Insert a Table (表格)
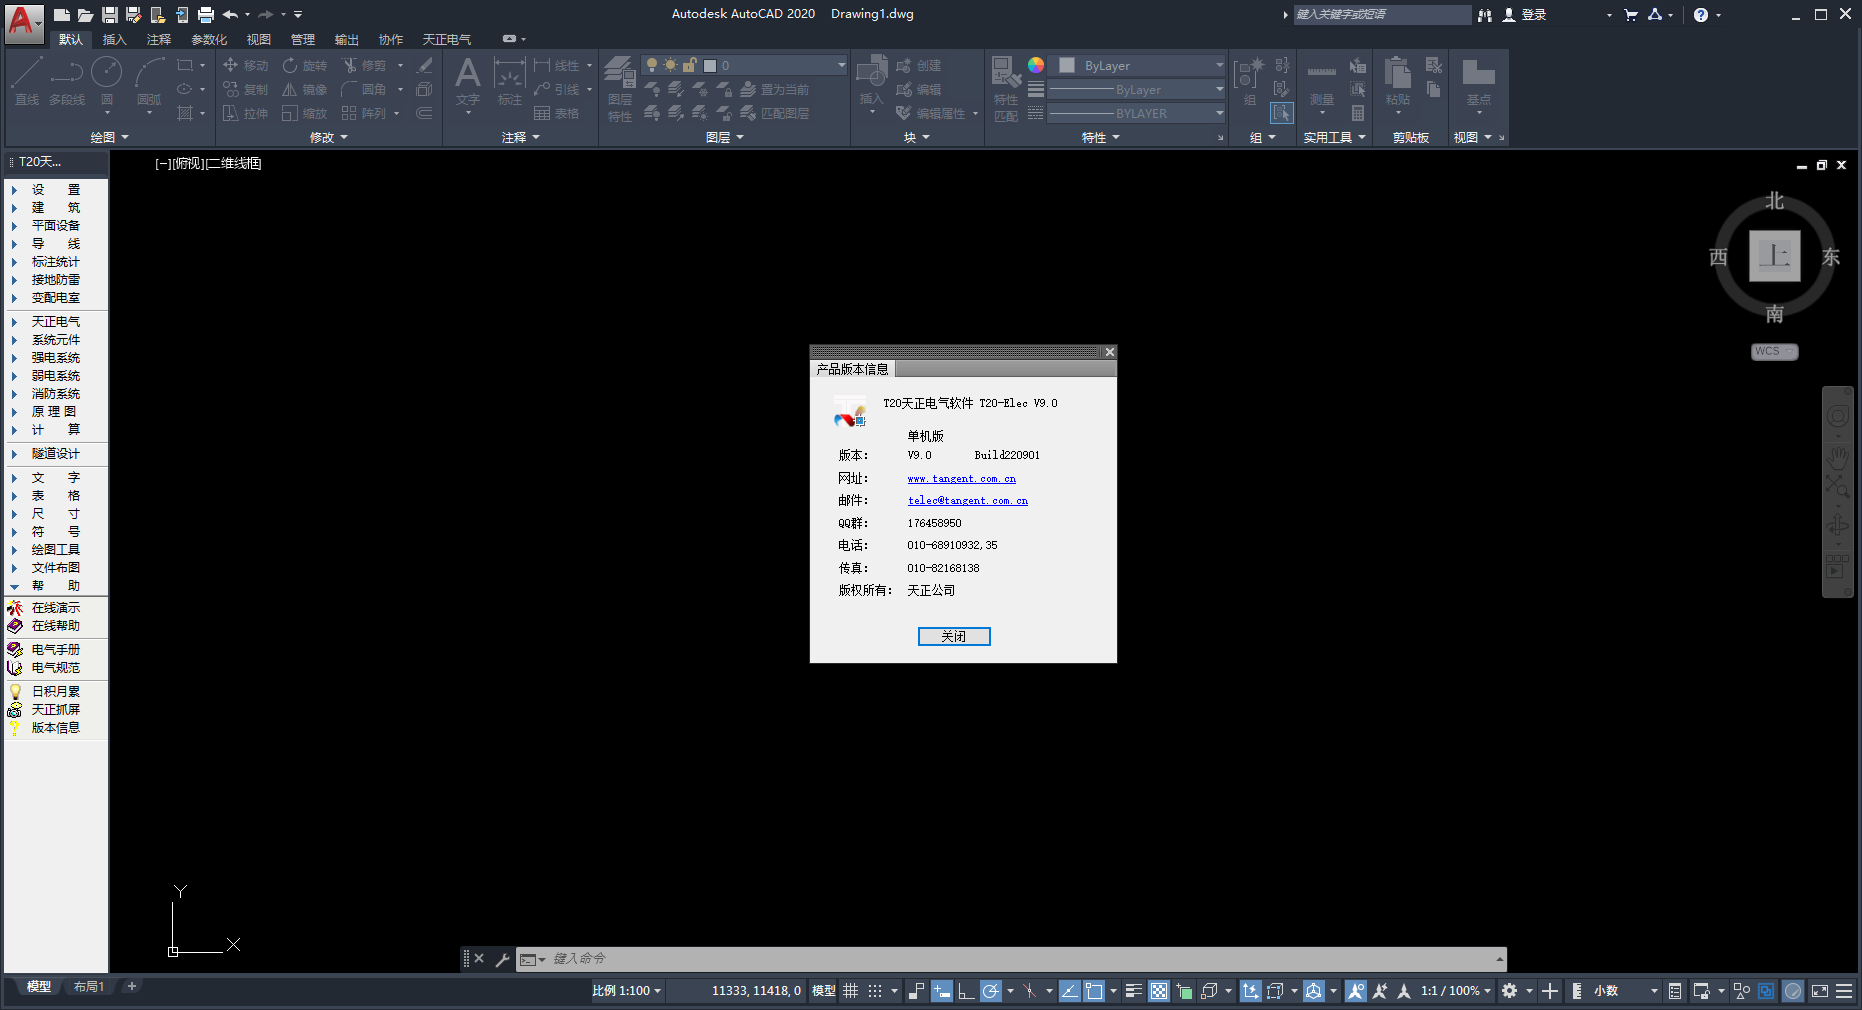 (x=557, y=113)
